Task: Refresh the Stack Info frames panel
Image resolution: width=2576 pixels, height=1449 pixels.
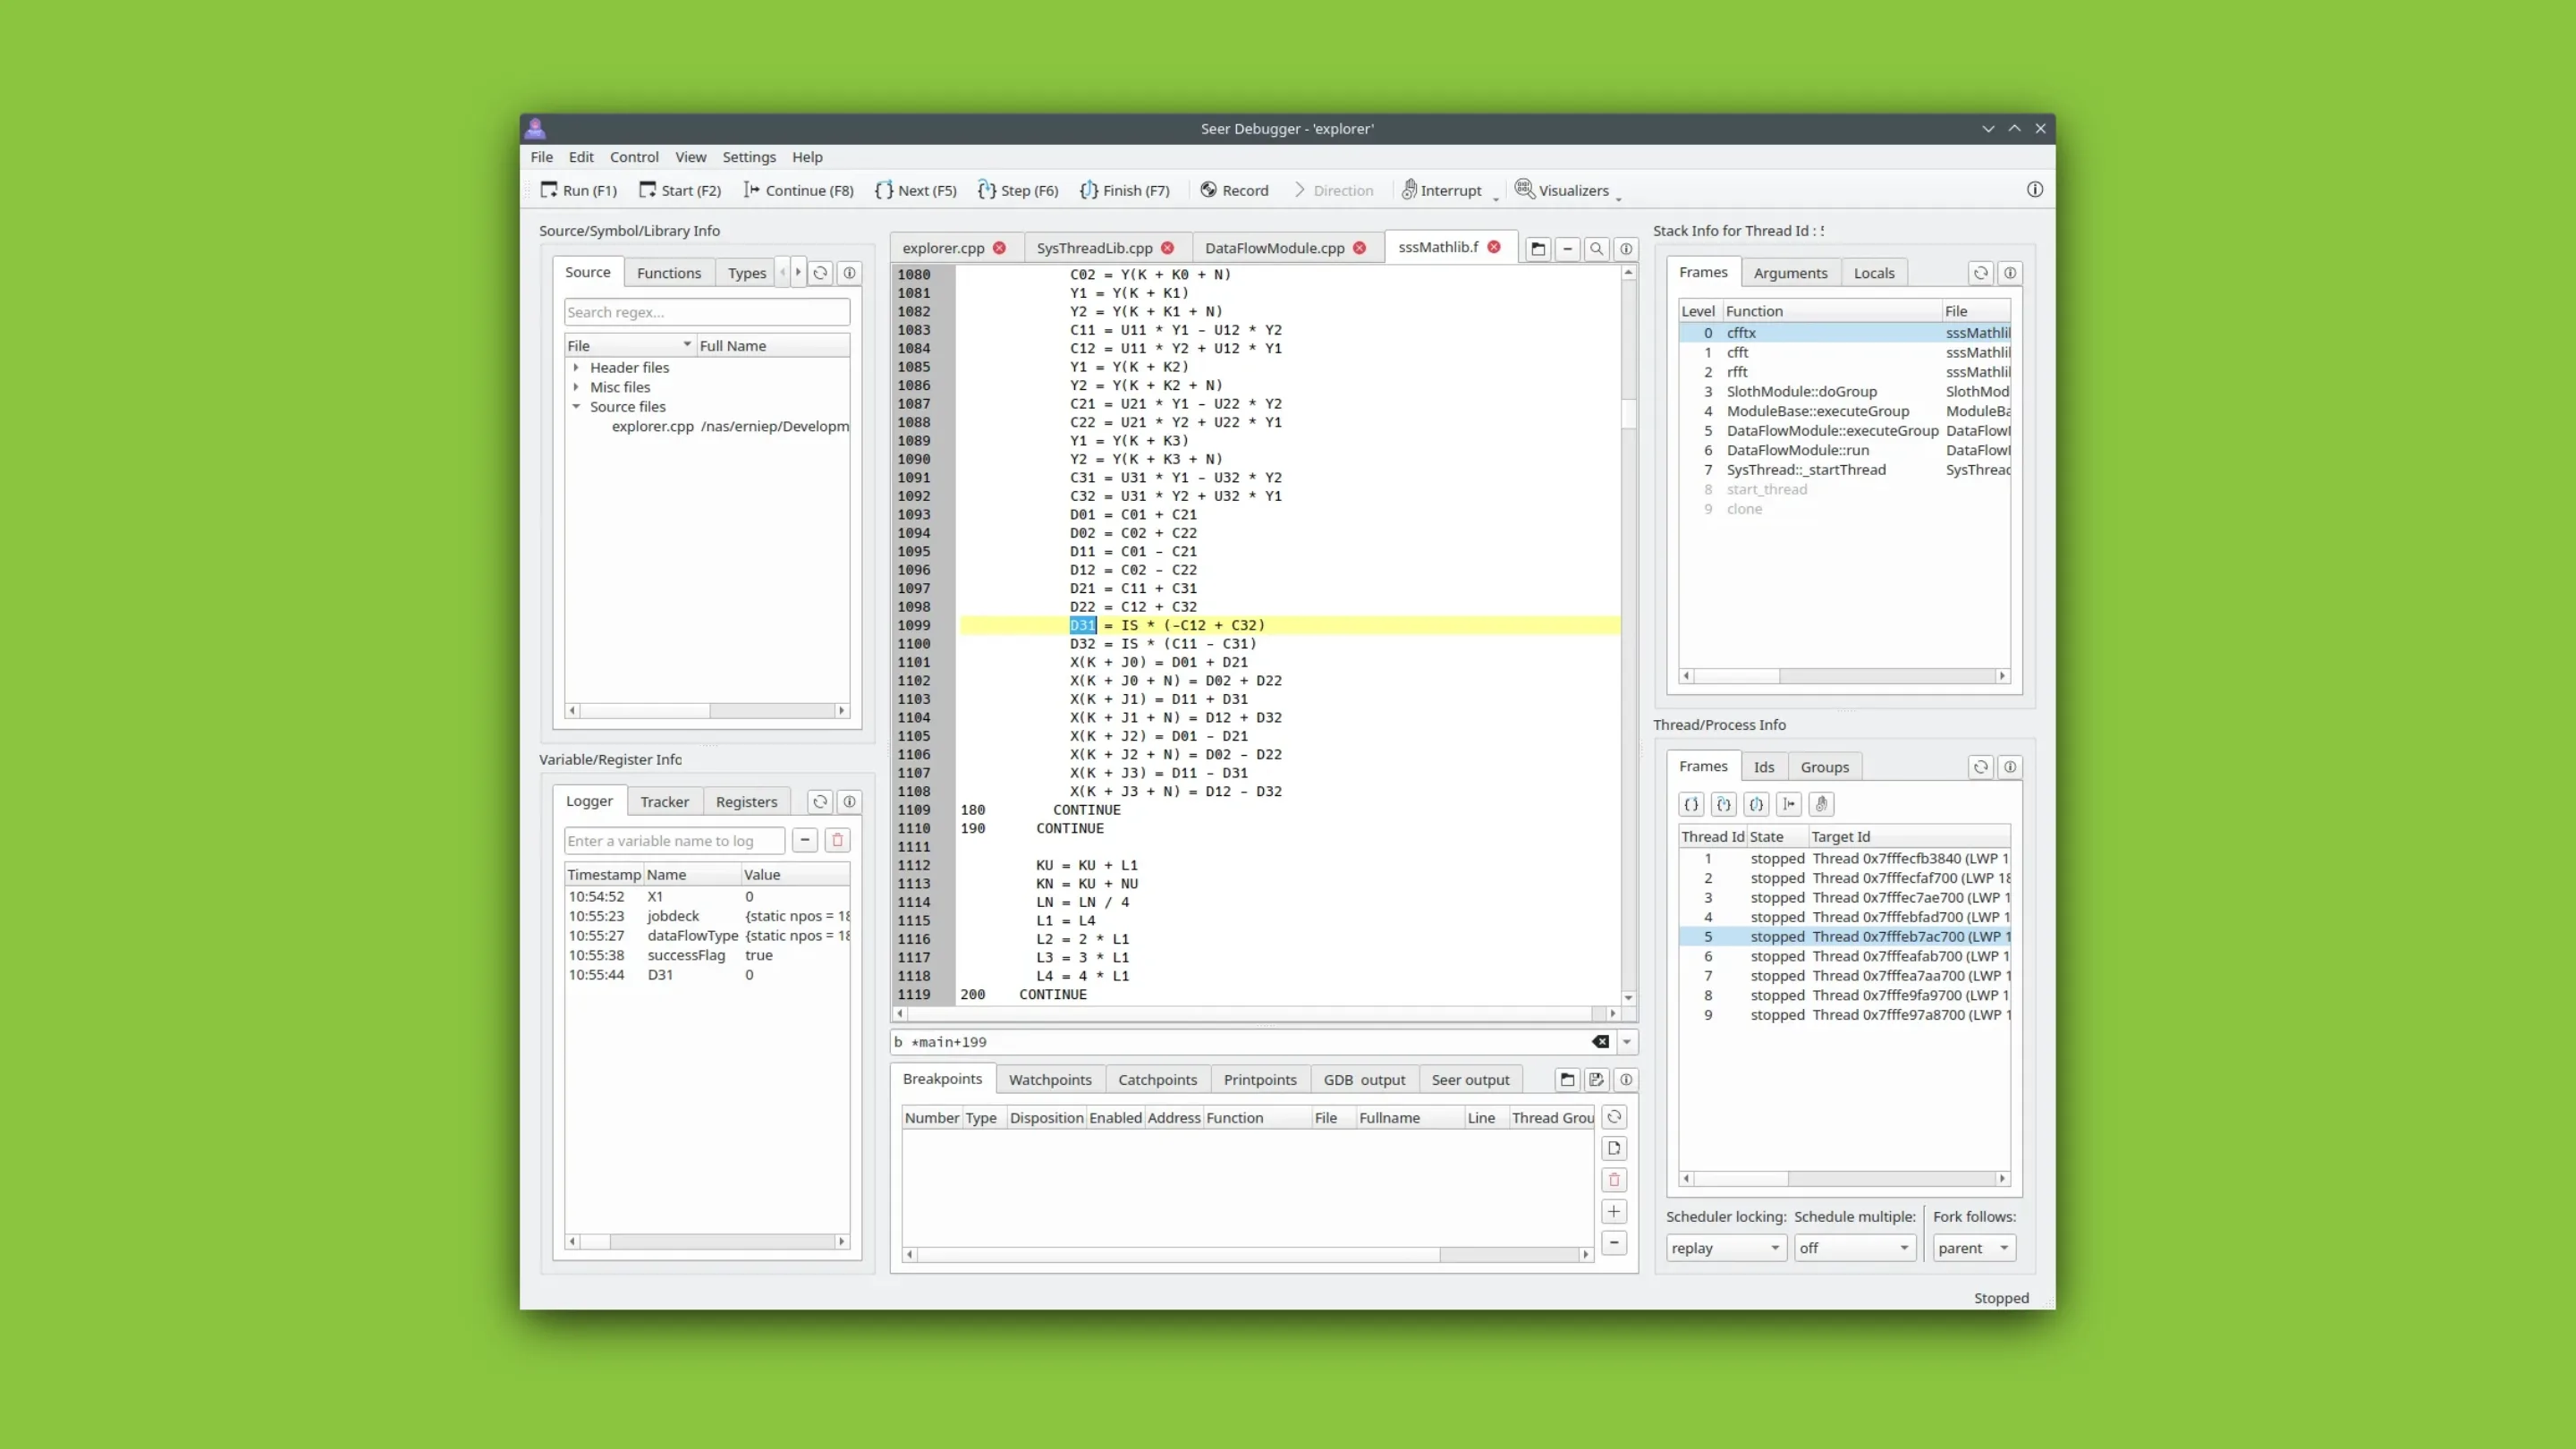Action: click(1980, 273)
